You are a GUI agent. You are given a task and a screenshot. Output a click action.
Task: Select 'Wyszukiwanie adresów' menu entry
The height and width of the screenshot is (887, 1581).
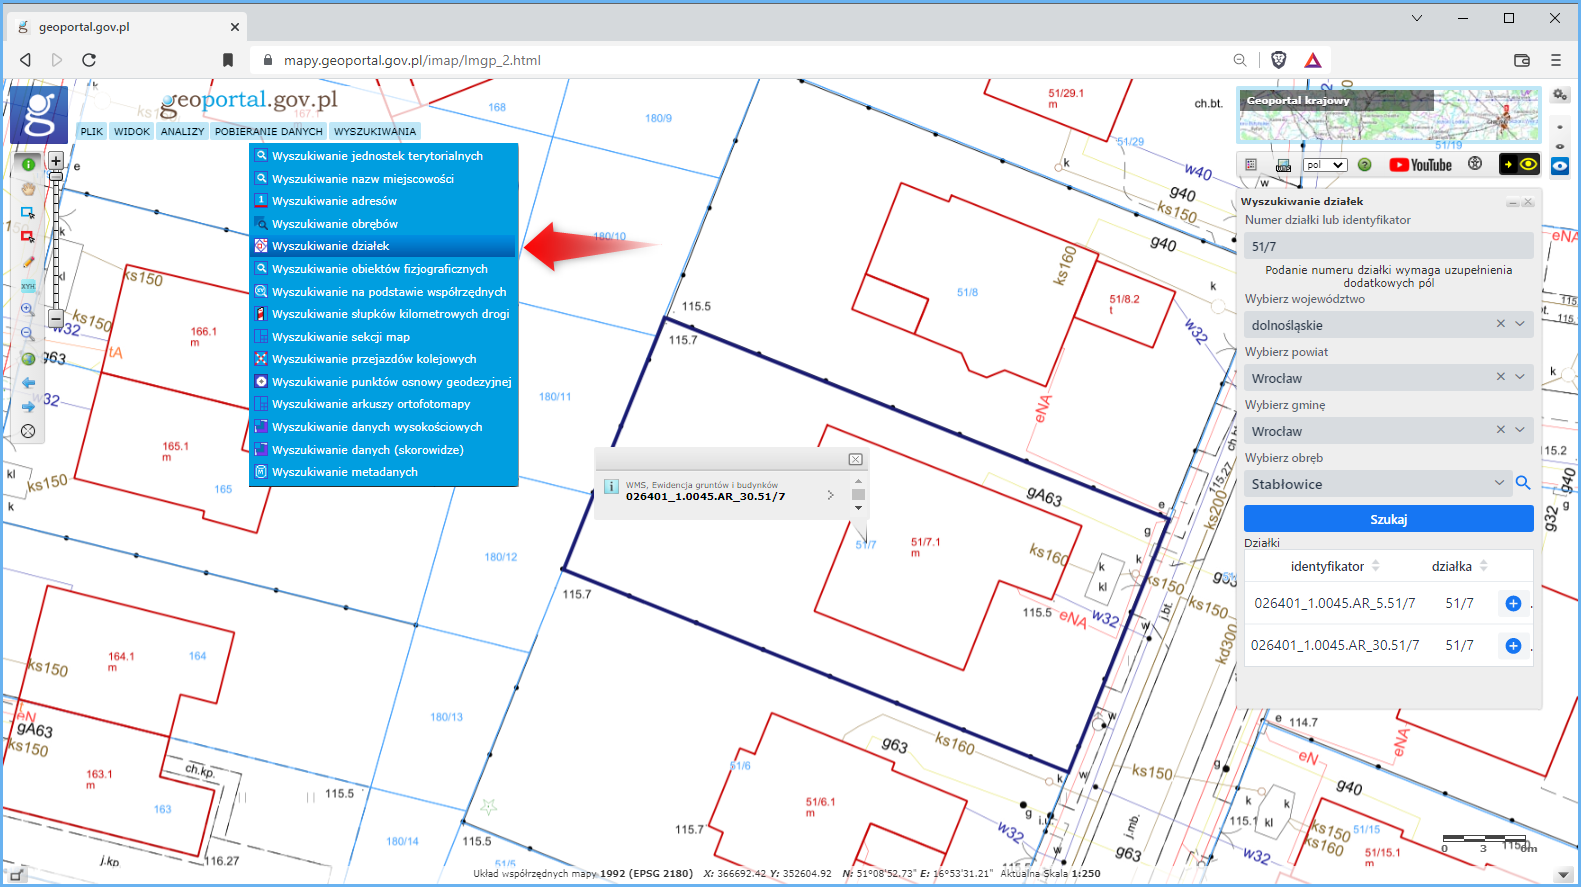tap(334, 201)
